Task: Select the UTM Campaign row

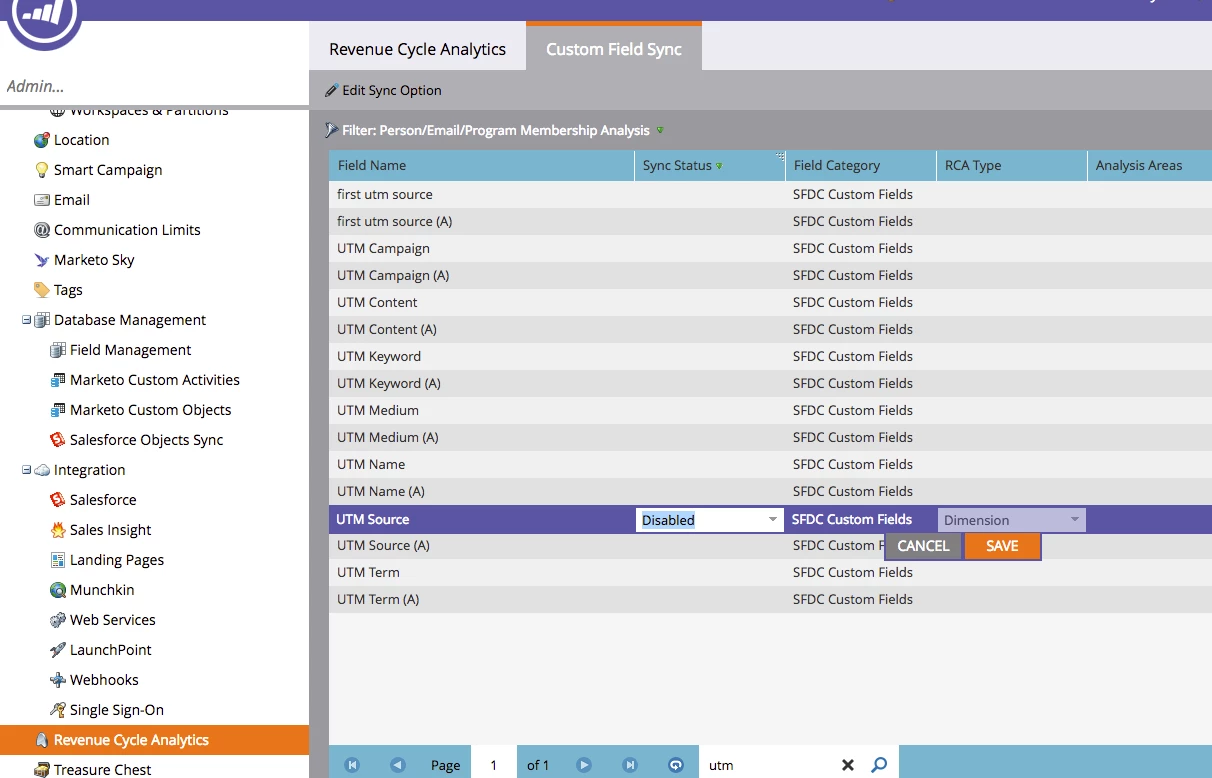Action: tap(770, 248)
